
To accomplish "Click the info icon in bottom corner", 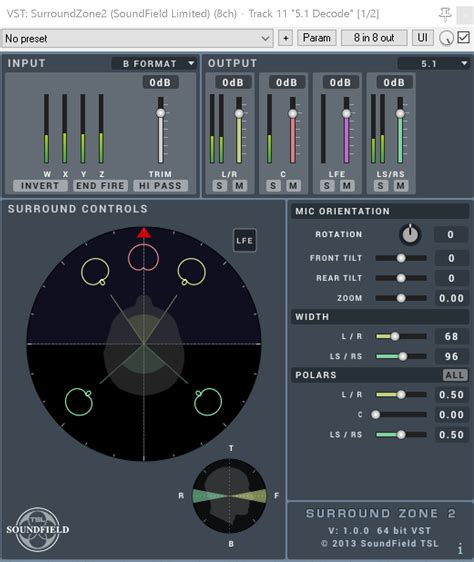I will tap(460, 548).
